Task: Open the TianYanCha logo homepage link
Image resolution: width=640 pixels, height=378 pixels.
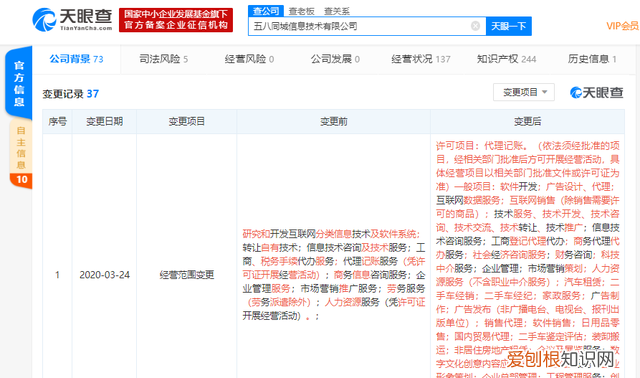Action: (x=72, y=19)
